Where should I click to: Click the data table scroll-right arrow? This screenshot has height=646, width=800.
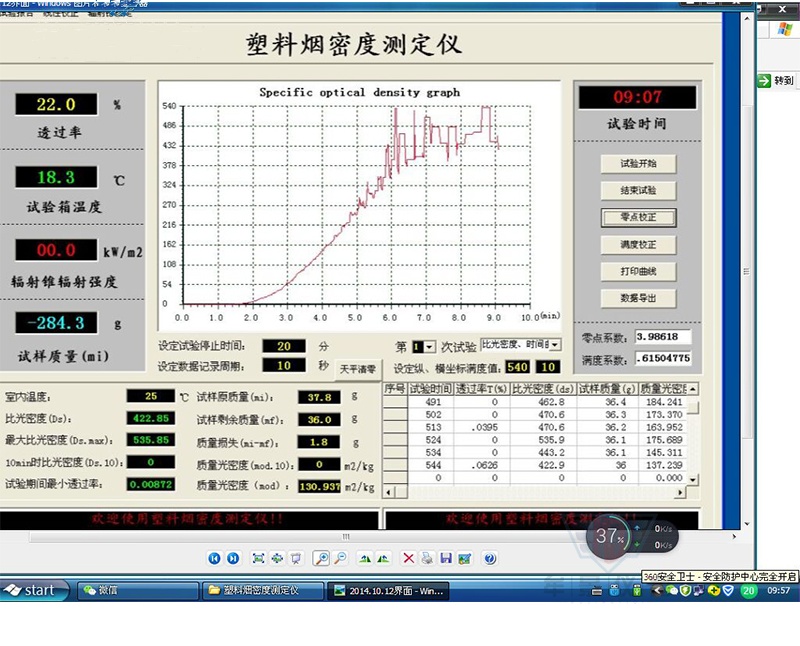[680, 492]
